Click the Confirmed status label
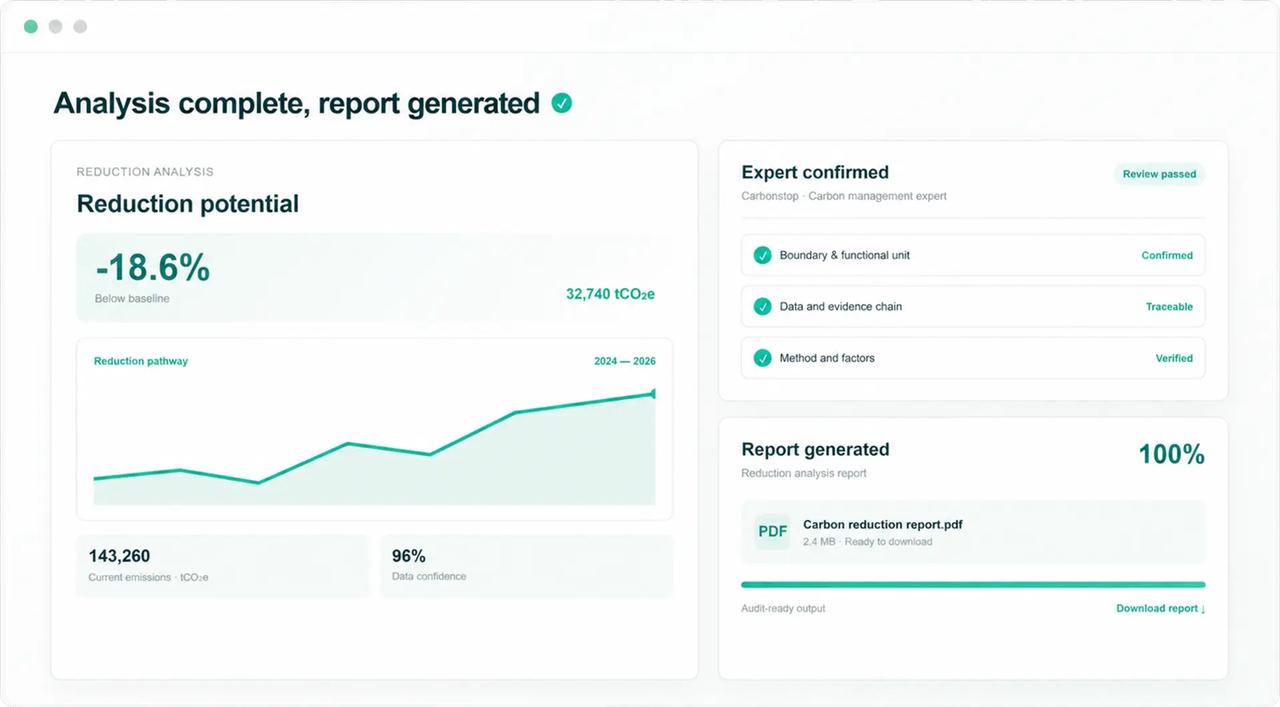The width and height of the screenshot is (1280, 707). coord(1167,255)
